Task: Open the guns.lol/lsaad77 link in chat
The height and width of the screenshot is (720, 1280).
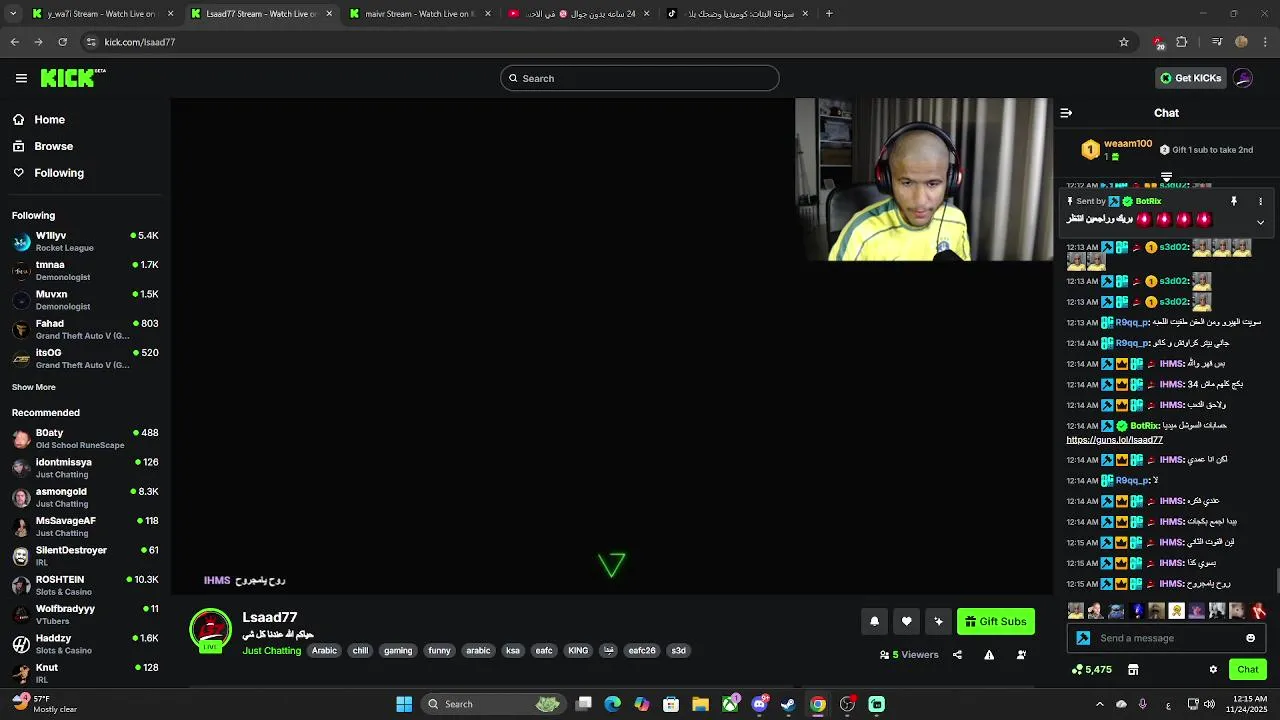Action: (1114, 440)
